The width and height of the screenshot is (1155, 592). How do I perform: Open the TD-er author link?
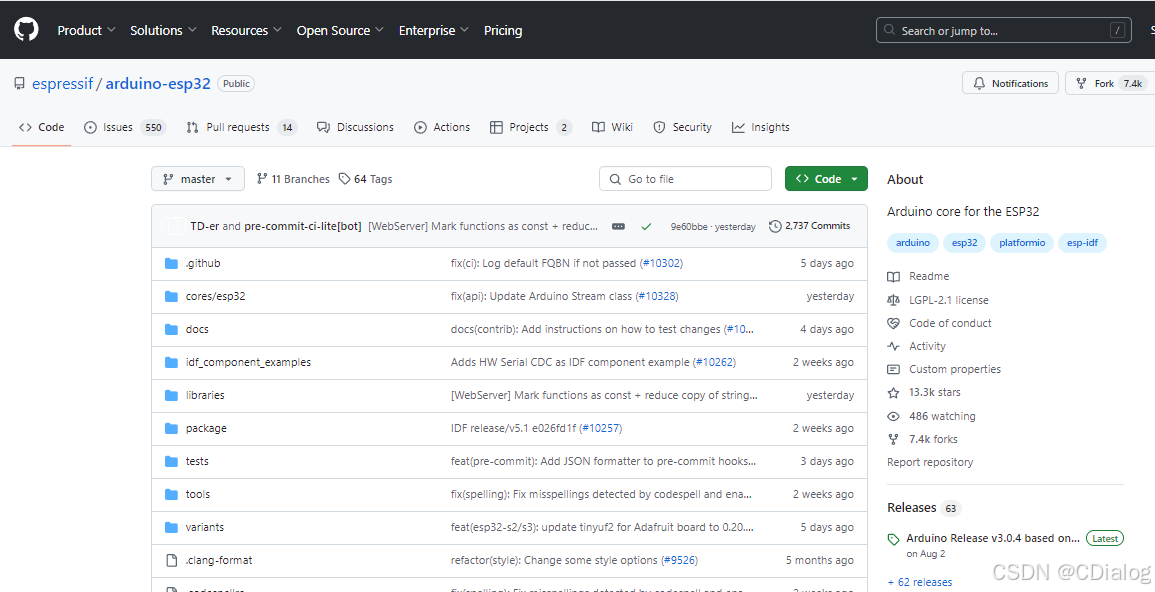click(204, 226)
